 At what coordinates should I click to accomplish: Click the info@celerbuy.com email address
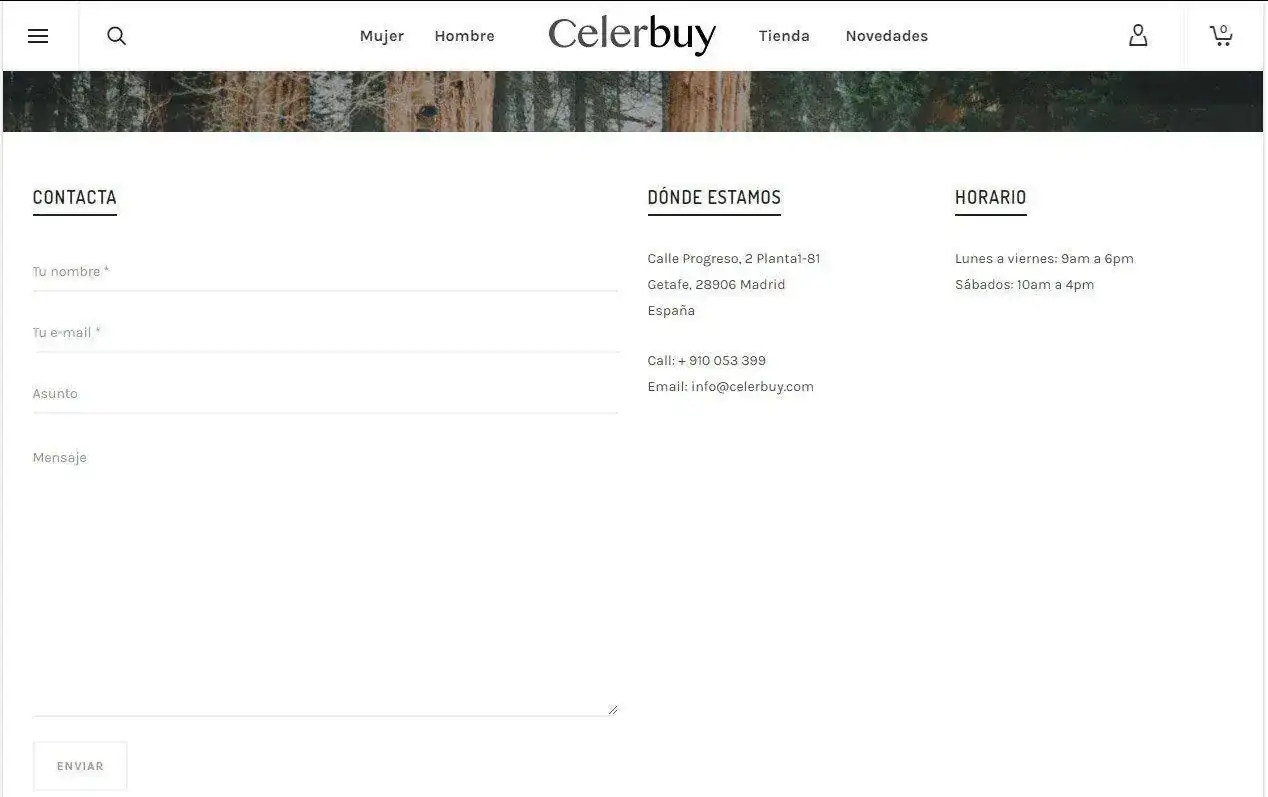pos(752,387)
